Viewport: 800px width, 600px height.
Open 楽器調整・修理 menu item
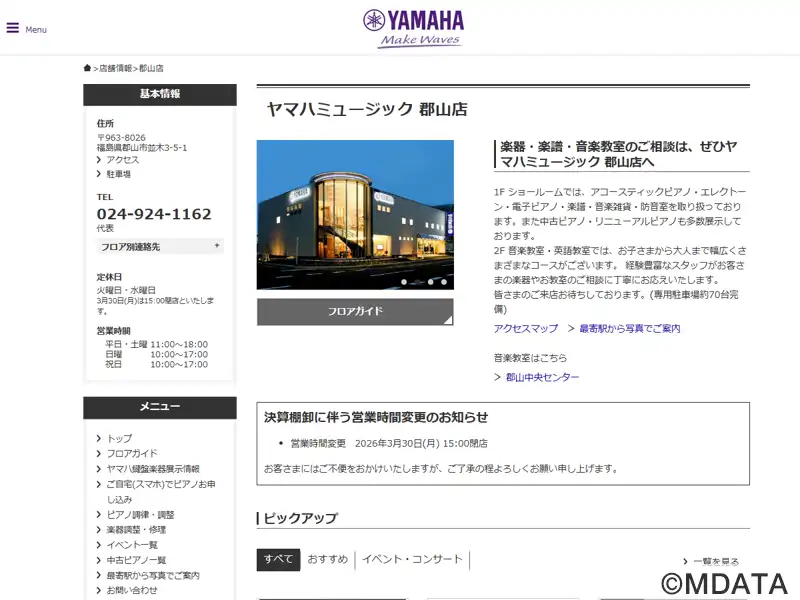[x=136, y=530]
